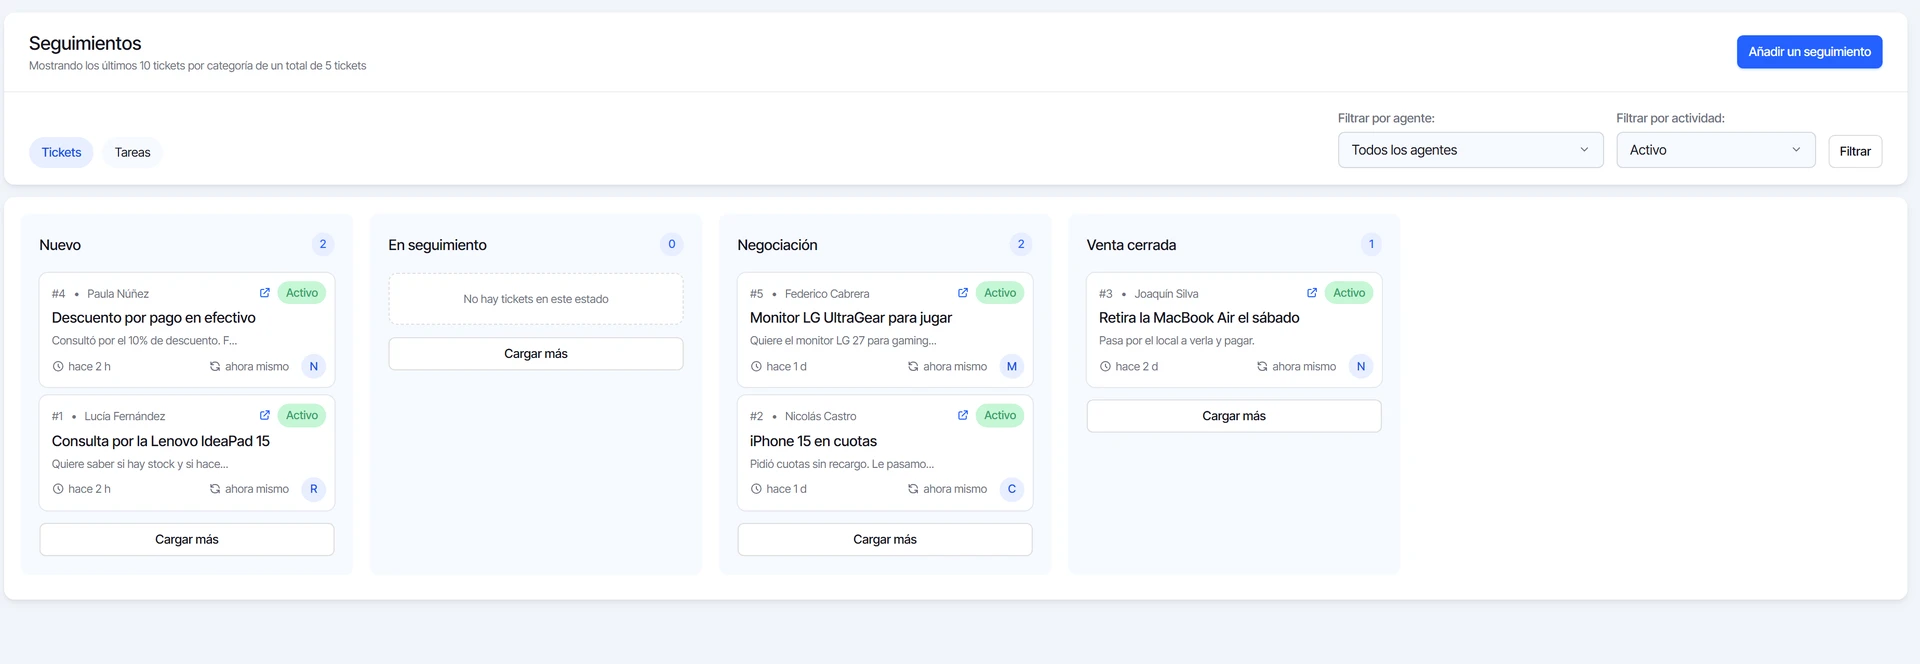Click customer name Federico Cabrera
1920x664 pixels.
[x=827, y=294]
